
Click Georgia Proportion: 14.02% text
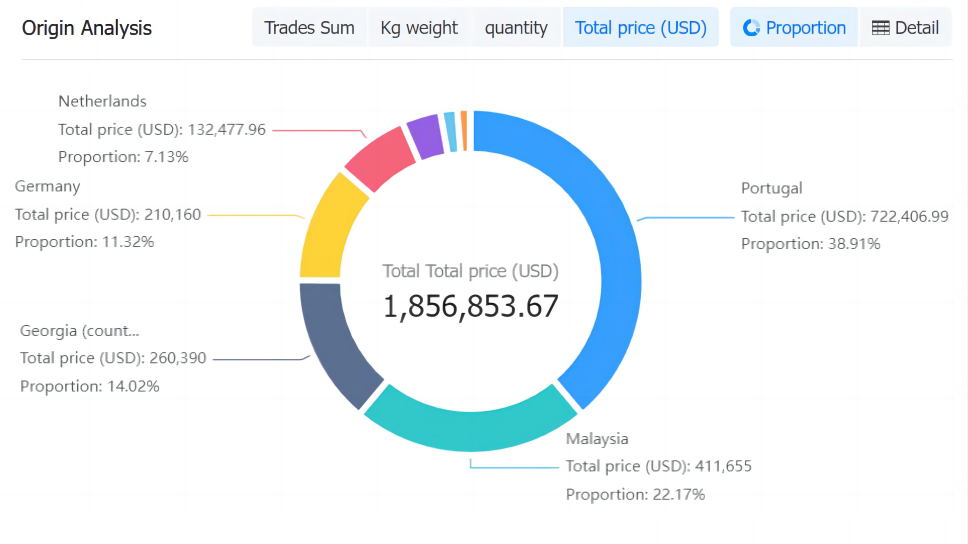90,387
